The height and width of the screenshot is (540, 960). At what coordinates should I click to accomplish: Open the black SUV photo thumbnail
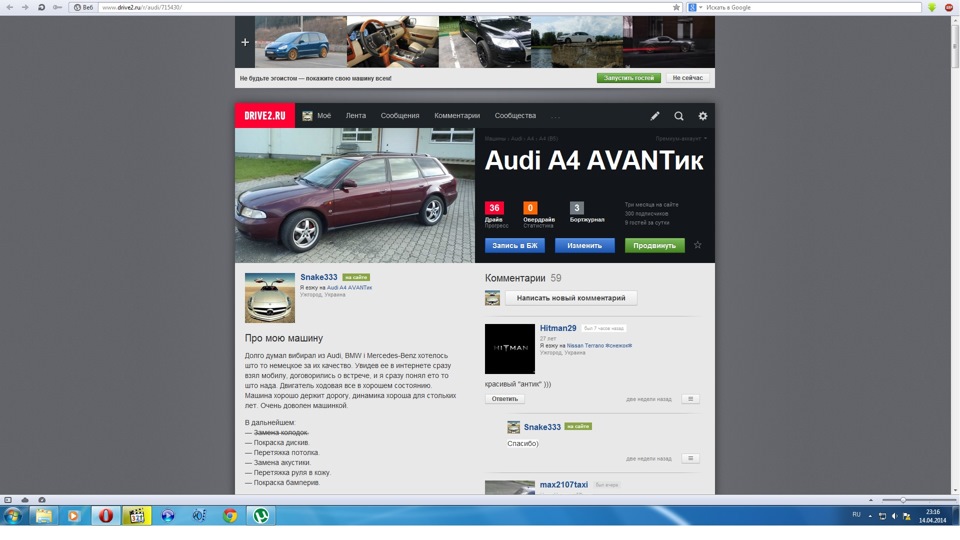[485, 42]
